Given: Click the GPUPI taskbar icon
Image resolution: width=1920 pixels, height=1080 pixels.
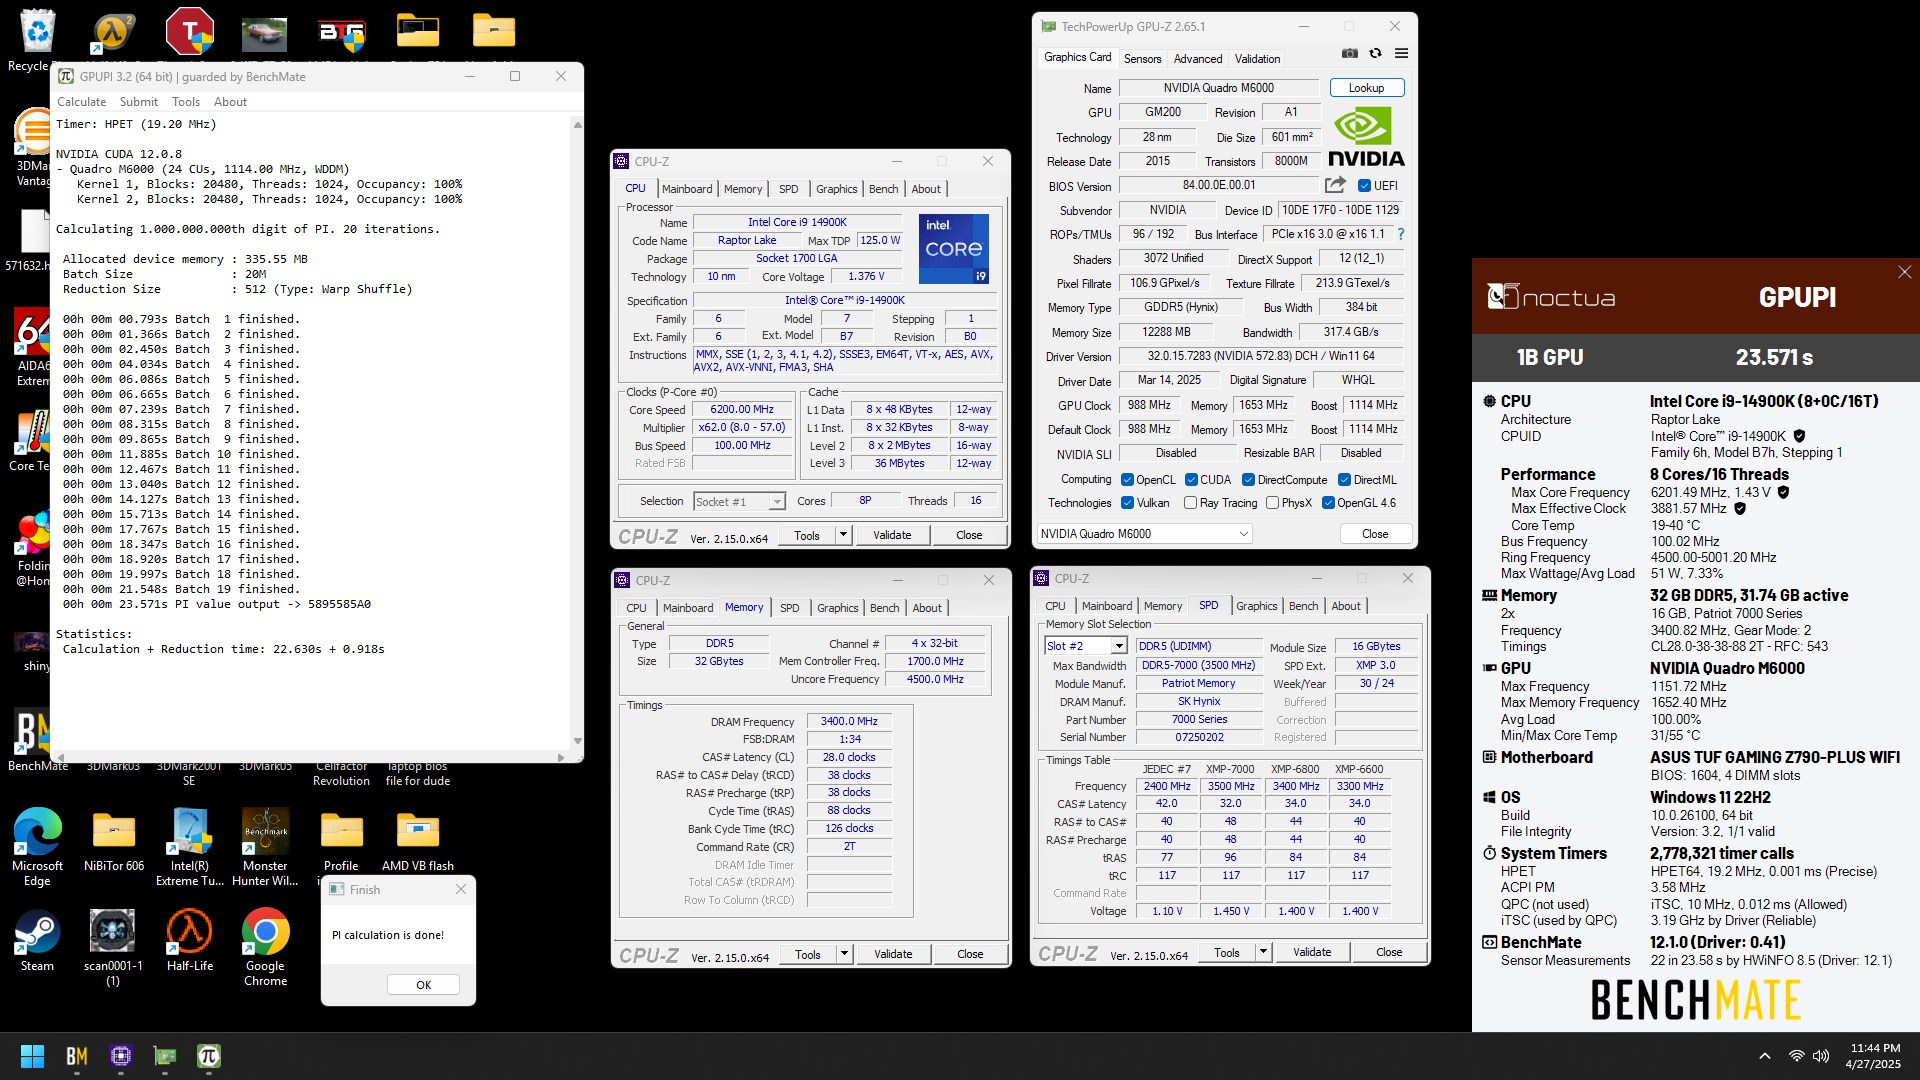Looking at the screenshot, I should coord(208,1056).
